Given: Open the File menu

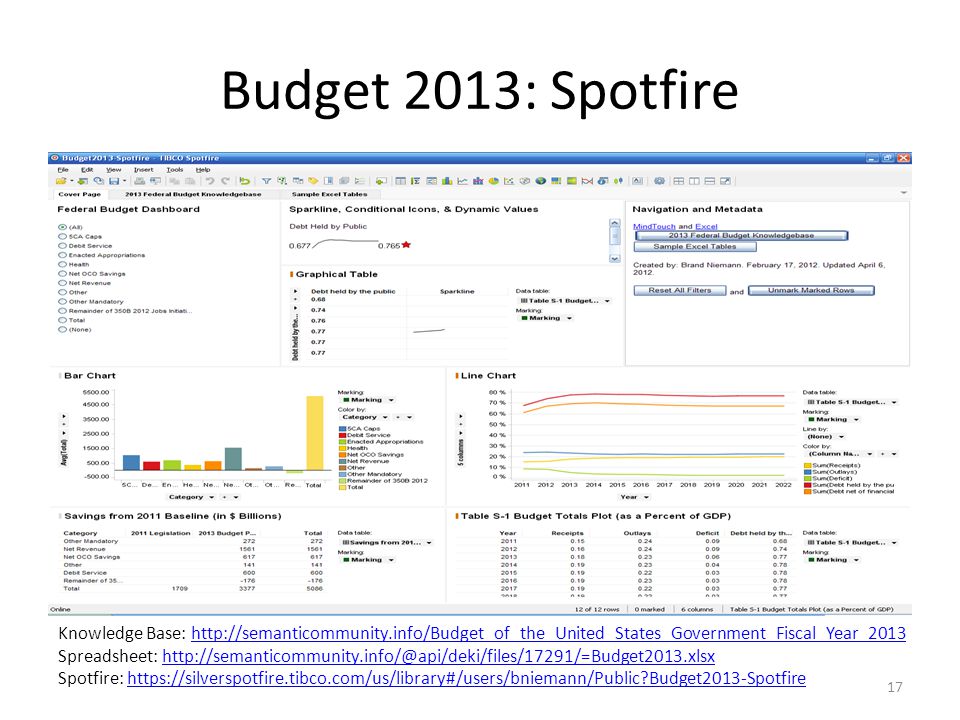Looking at the screenshot, I should [63, 170].
